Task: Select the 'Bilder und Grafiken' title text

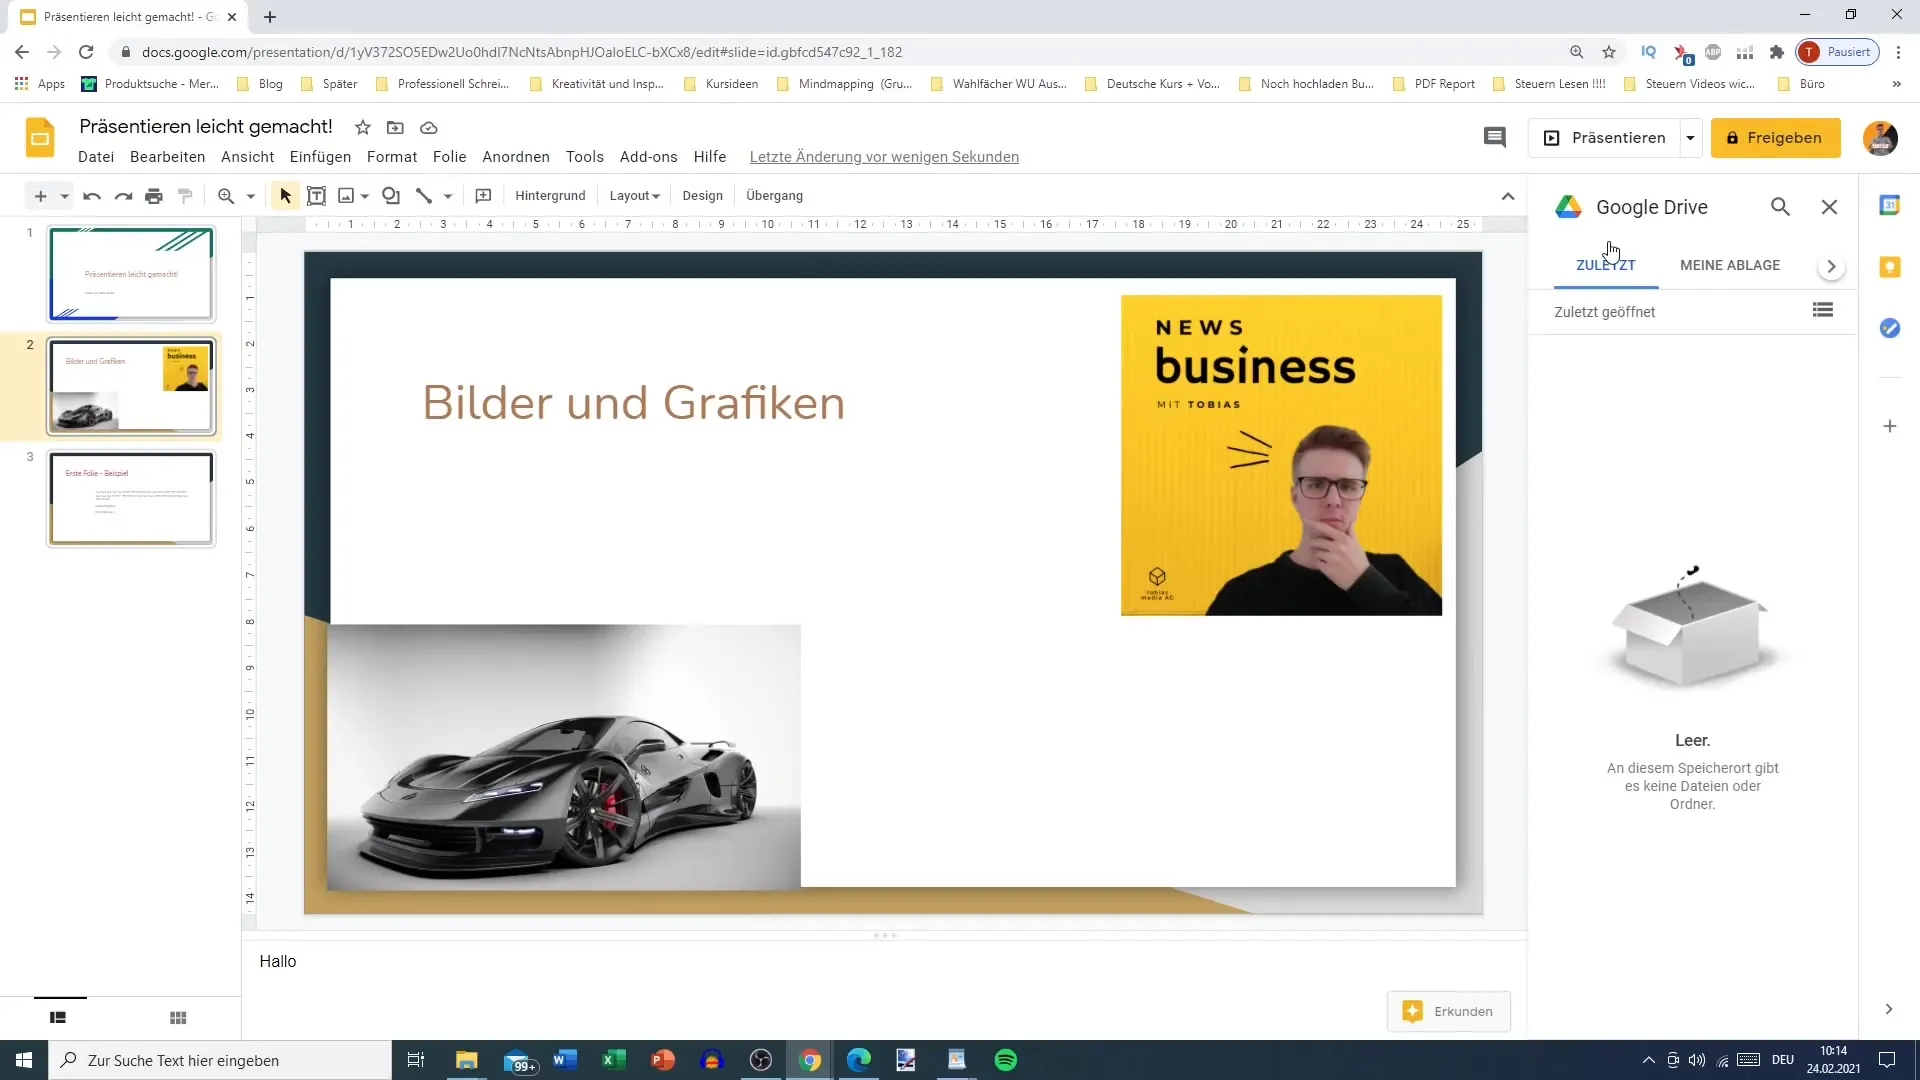Action: 634,403
